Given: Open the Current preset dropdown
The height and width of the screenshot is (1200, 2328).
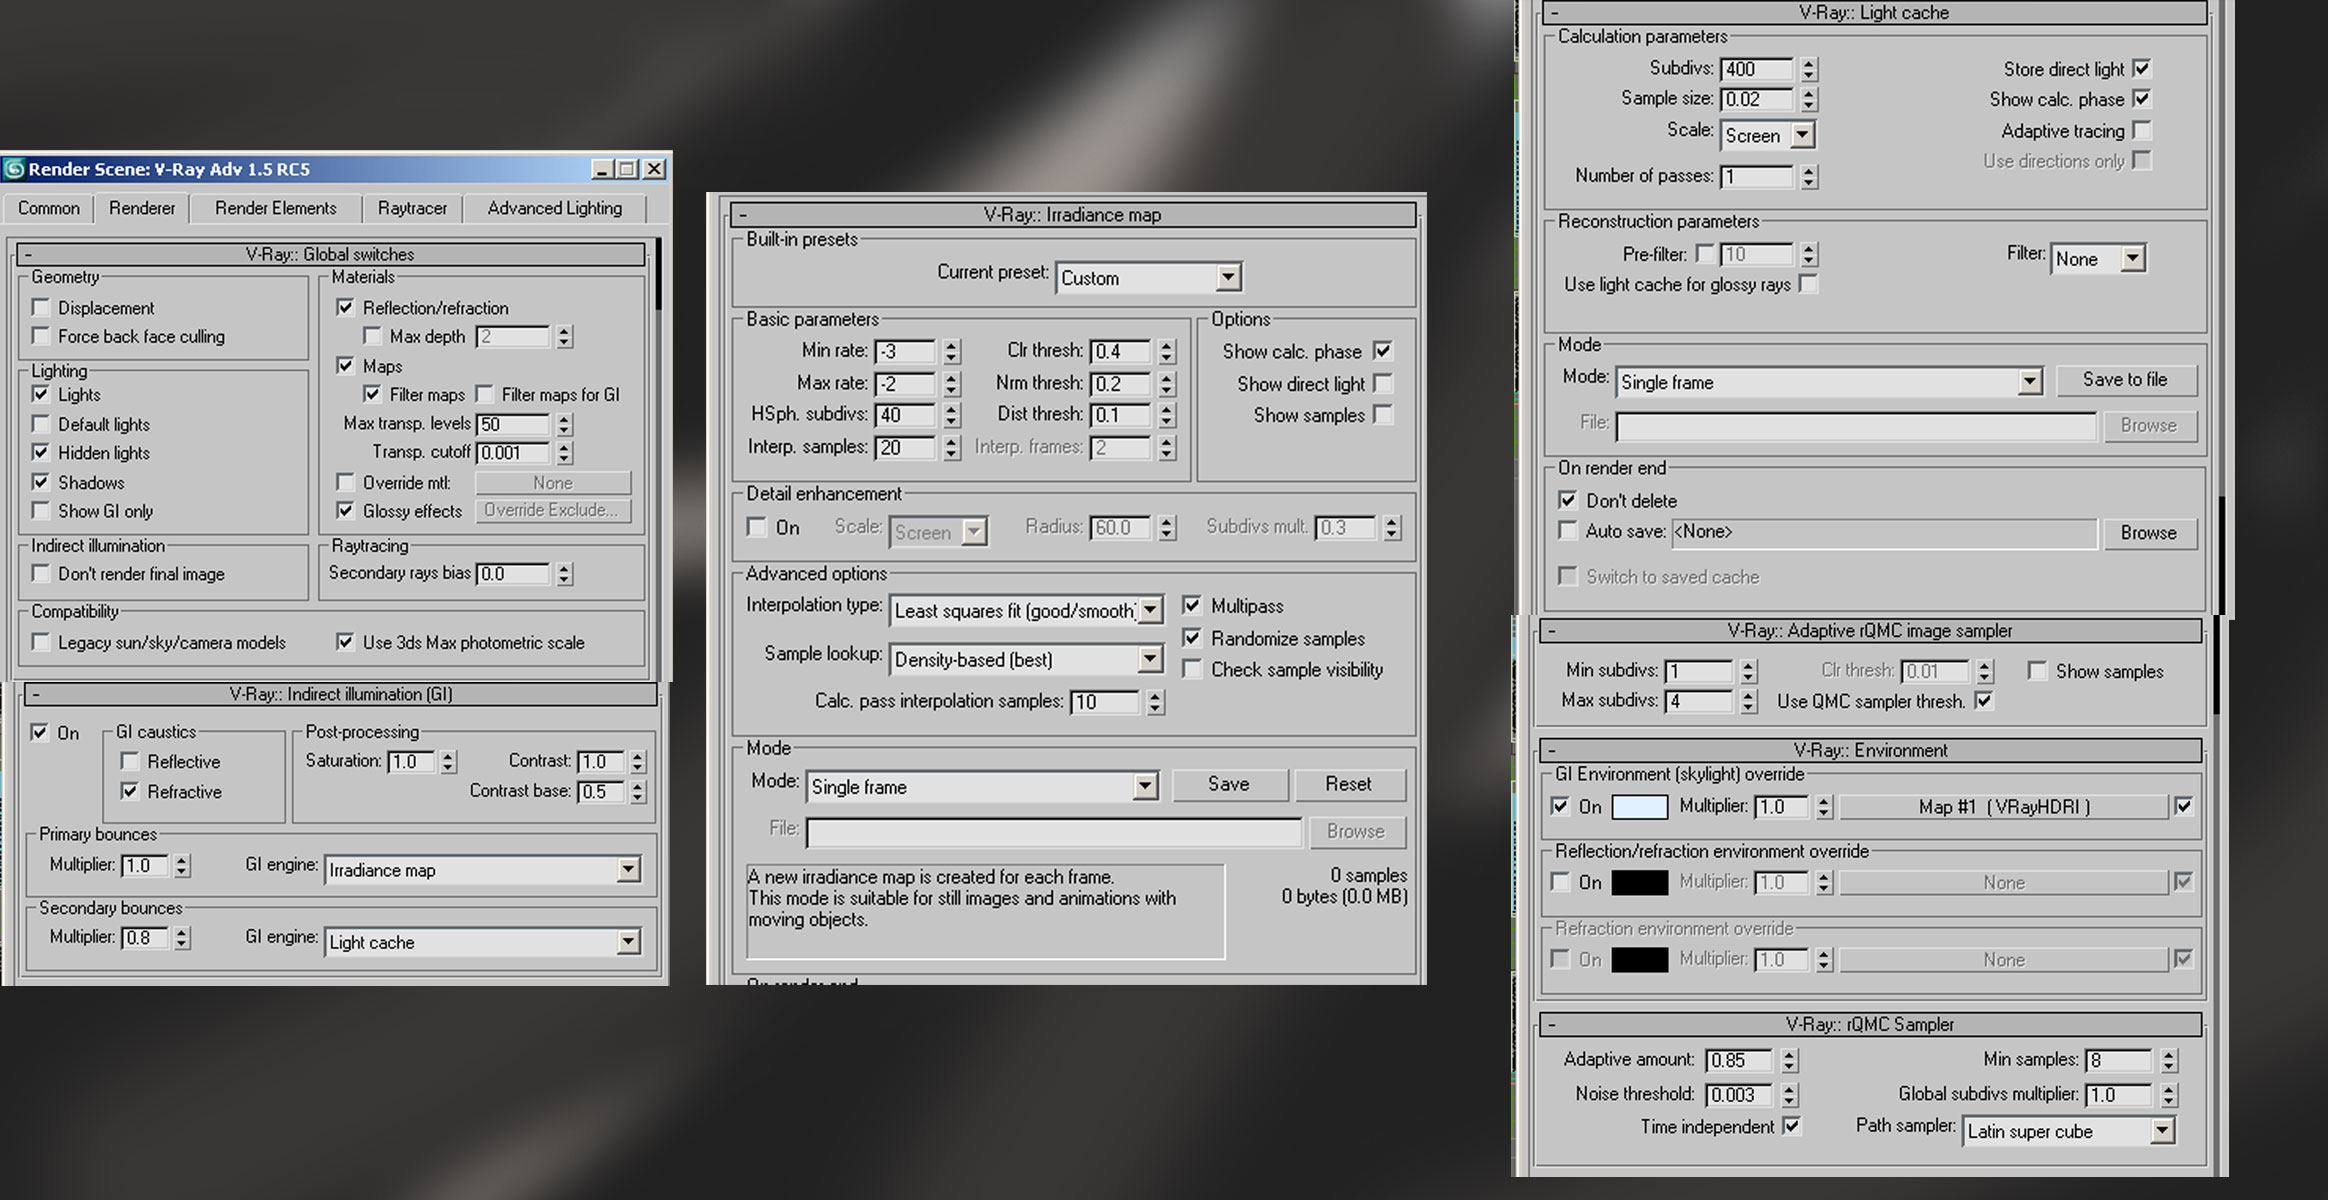Looking at the screenshot, I should [1228, 277].
